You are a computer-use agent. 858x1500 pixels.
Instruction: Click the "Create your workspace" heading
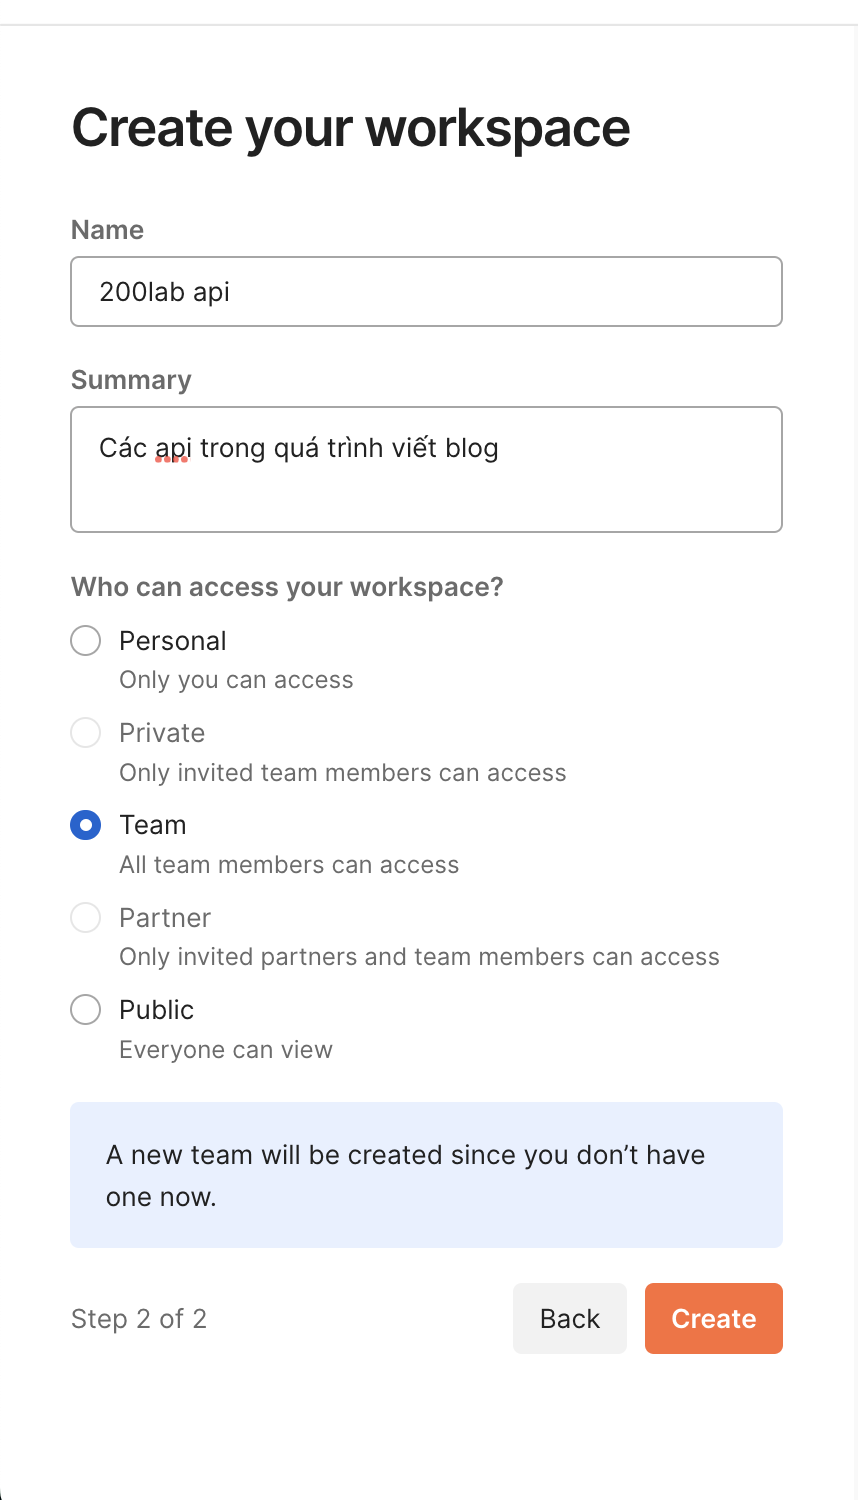[351, 128]
